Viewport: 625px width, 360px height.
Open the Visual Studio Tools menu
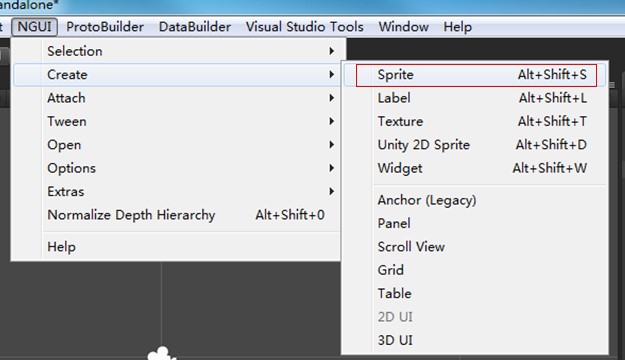point(304,27)
